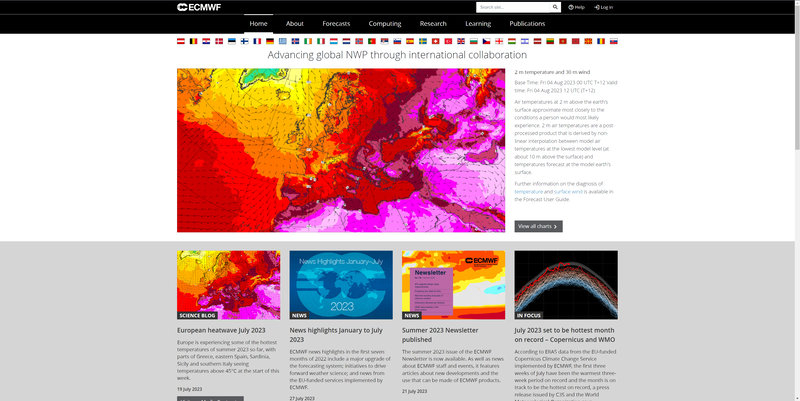Click the Log in icon link
The image size is (800, 401).
[x=604, y=7]
